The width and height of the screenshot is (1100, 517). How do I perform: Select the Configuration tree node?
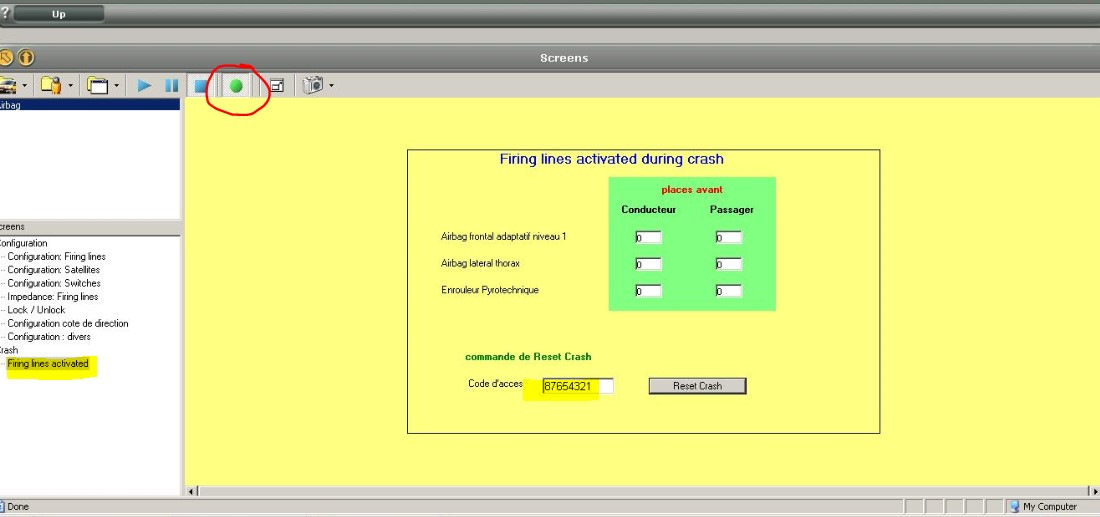point(22,243)
